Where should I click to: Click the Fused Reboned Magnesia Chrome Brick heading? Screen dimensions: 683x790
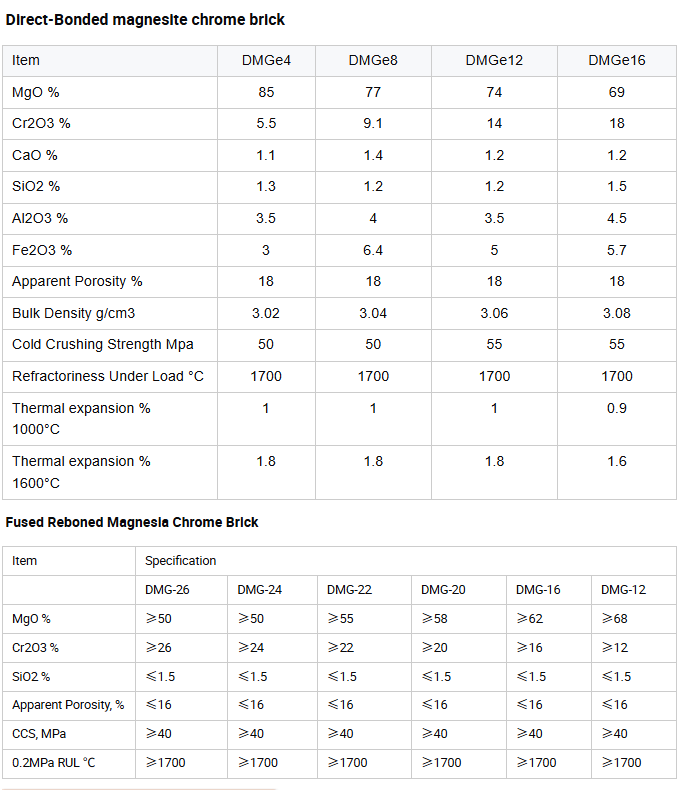point(131,522)
